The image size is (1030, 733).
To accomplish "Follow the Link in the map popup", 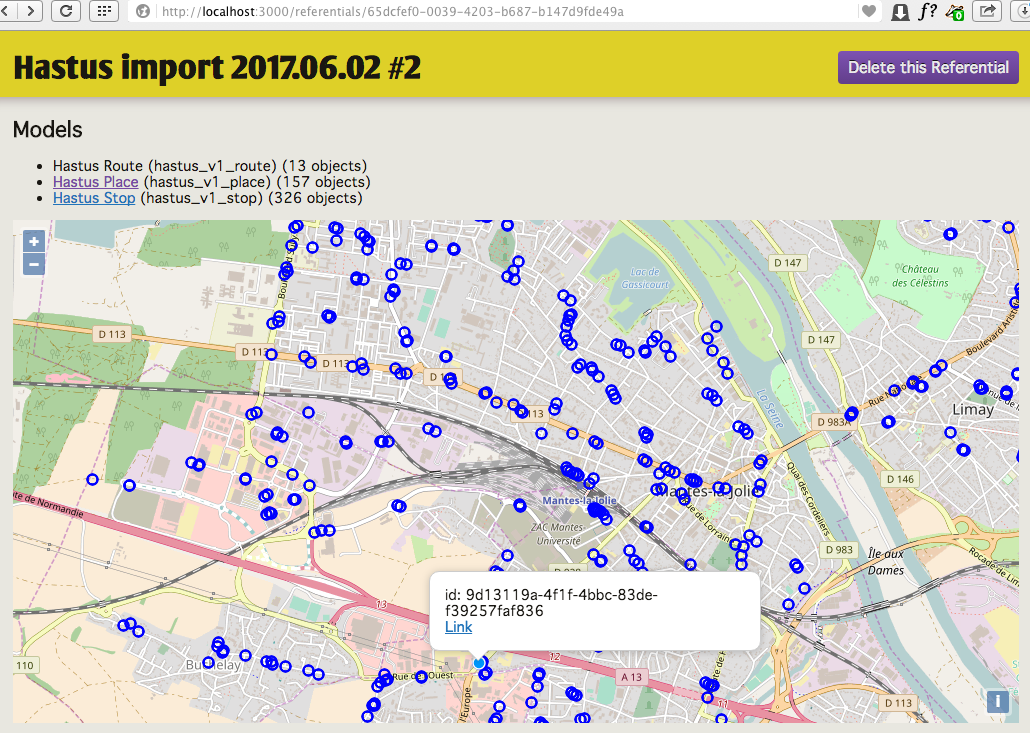I will click(x=459, y=627).
